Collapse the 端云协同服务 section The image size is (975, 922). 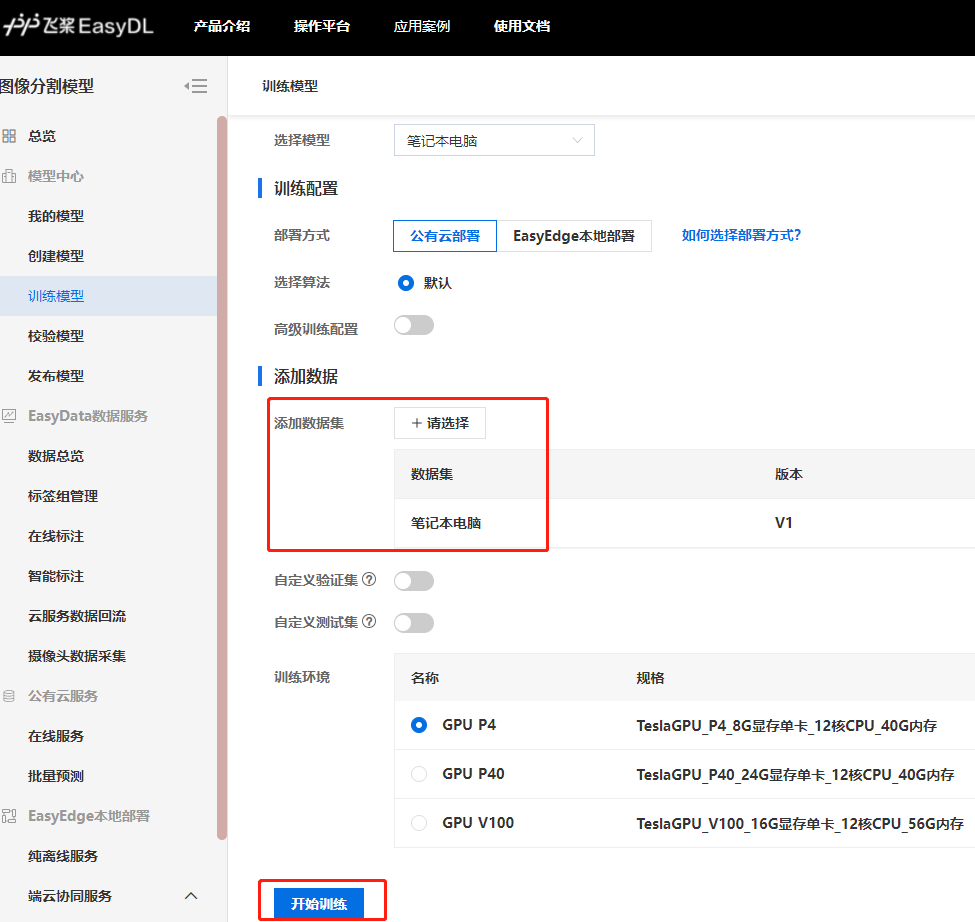tap(191, 896)
